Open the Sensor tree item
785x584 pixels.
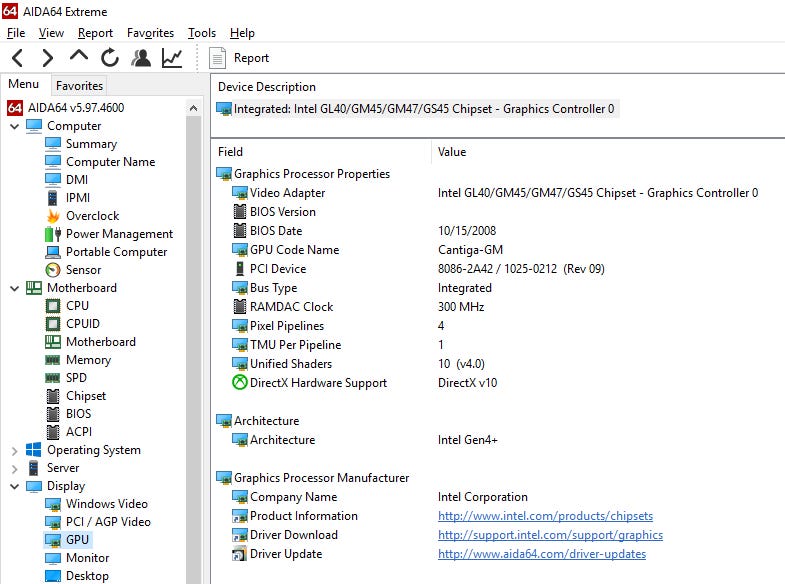pos(83,270)
